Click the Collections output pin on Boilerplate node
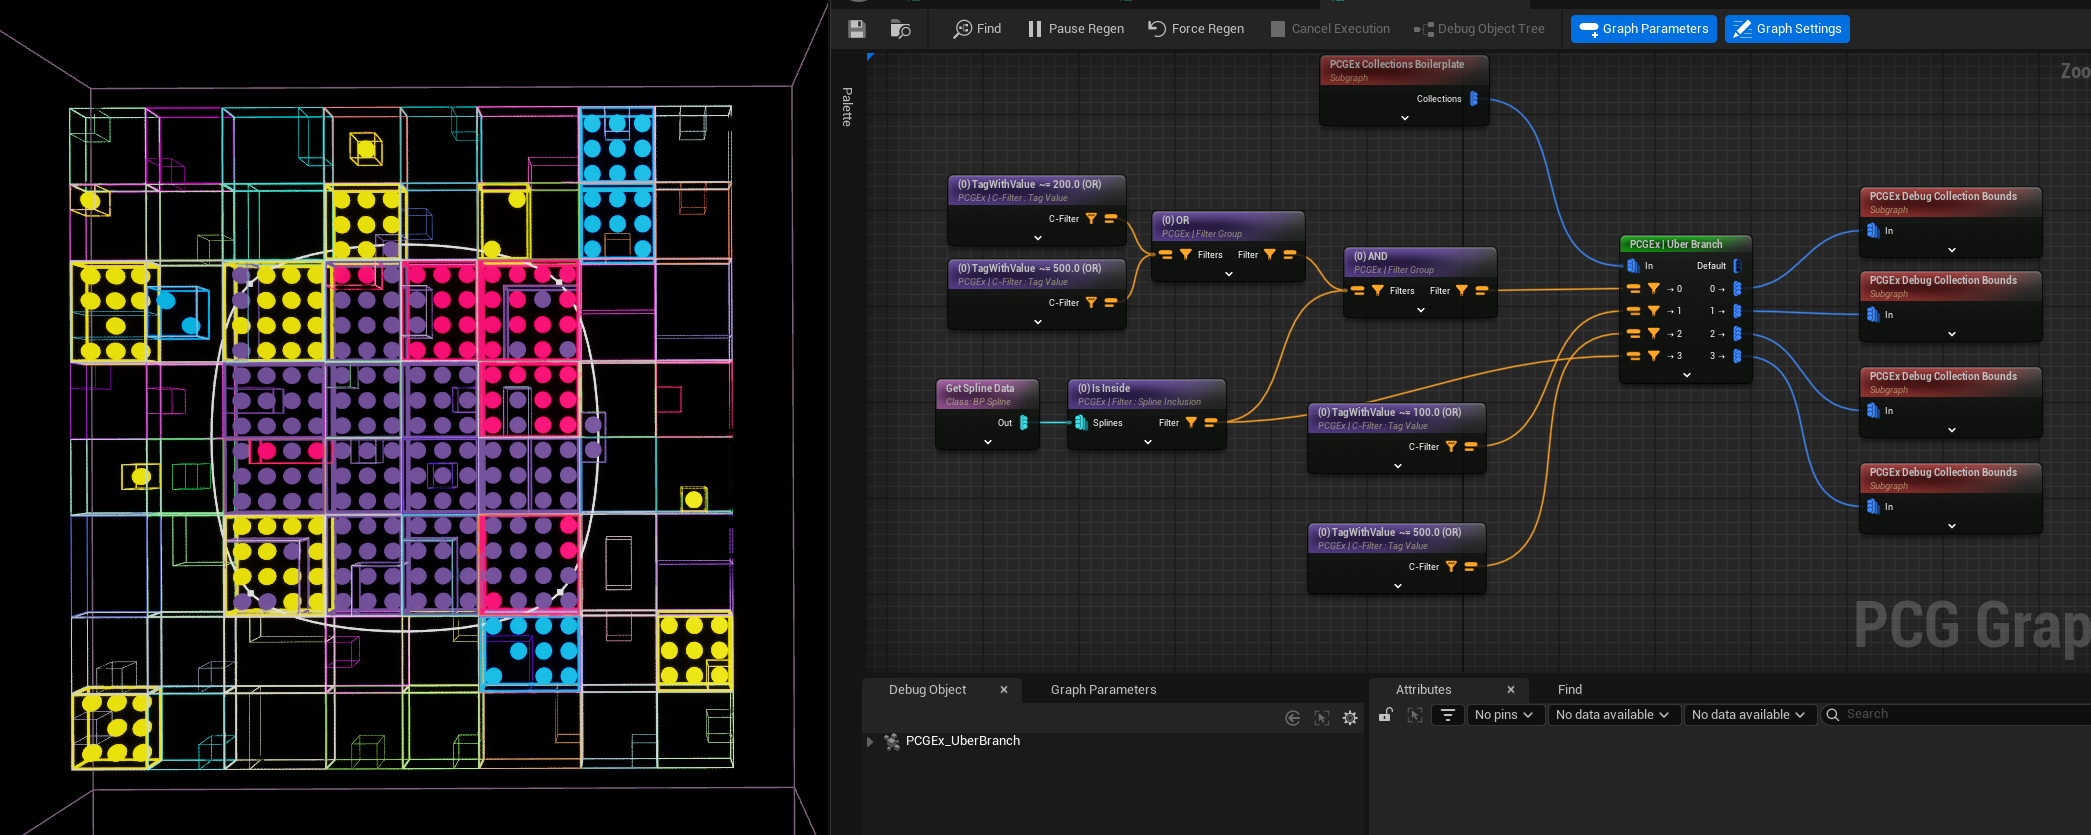2091x835 pixels. click(x=1473, y=99)
